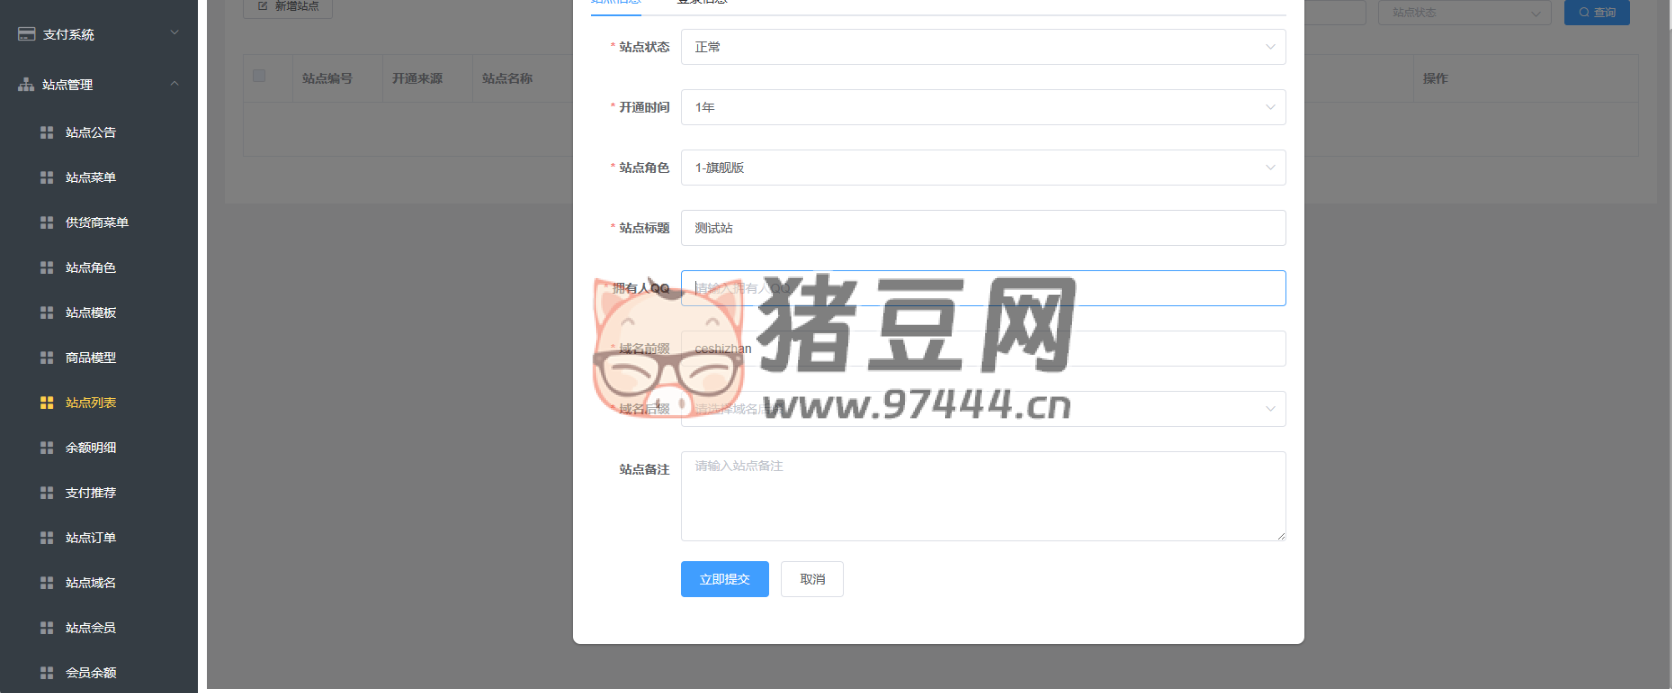Open the 站点角色 dropdown showing 1-旗舰版
The height and width of the screenshot is (693, 1672).
coord(982,167)
